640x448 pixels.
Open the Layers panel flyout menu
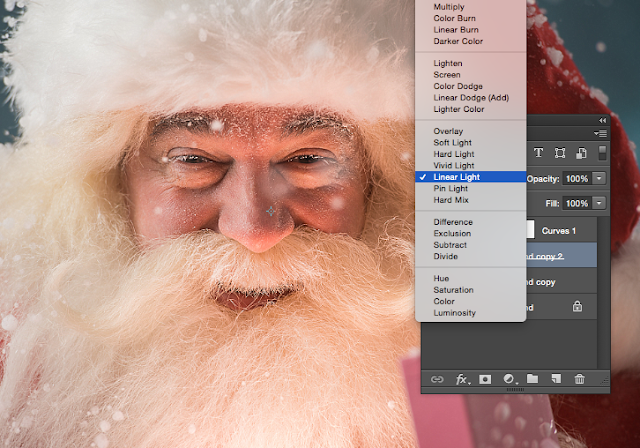point(600,133)
